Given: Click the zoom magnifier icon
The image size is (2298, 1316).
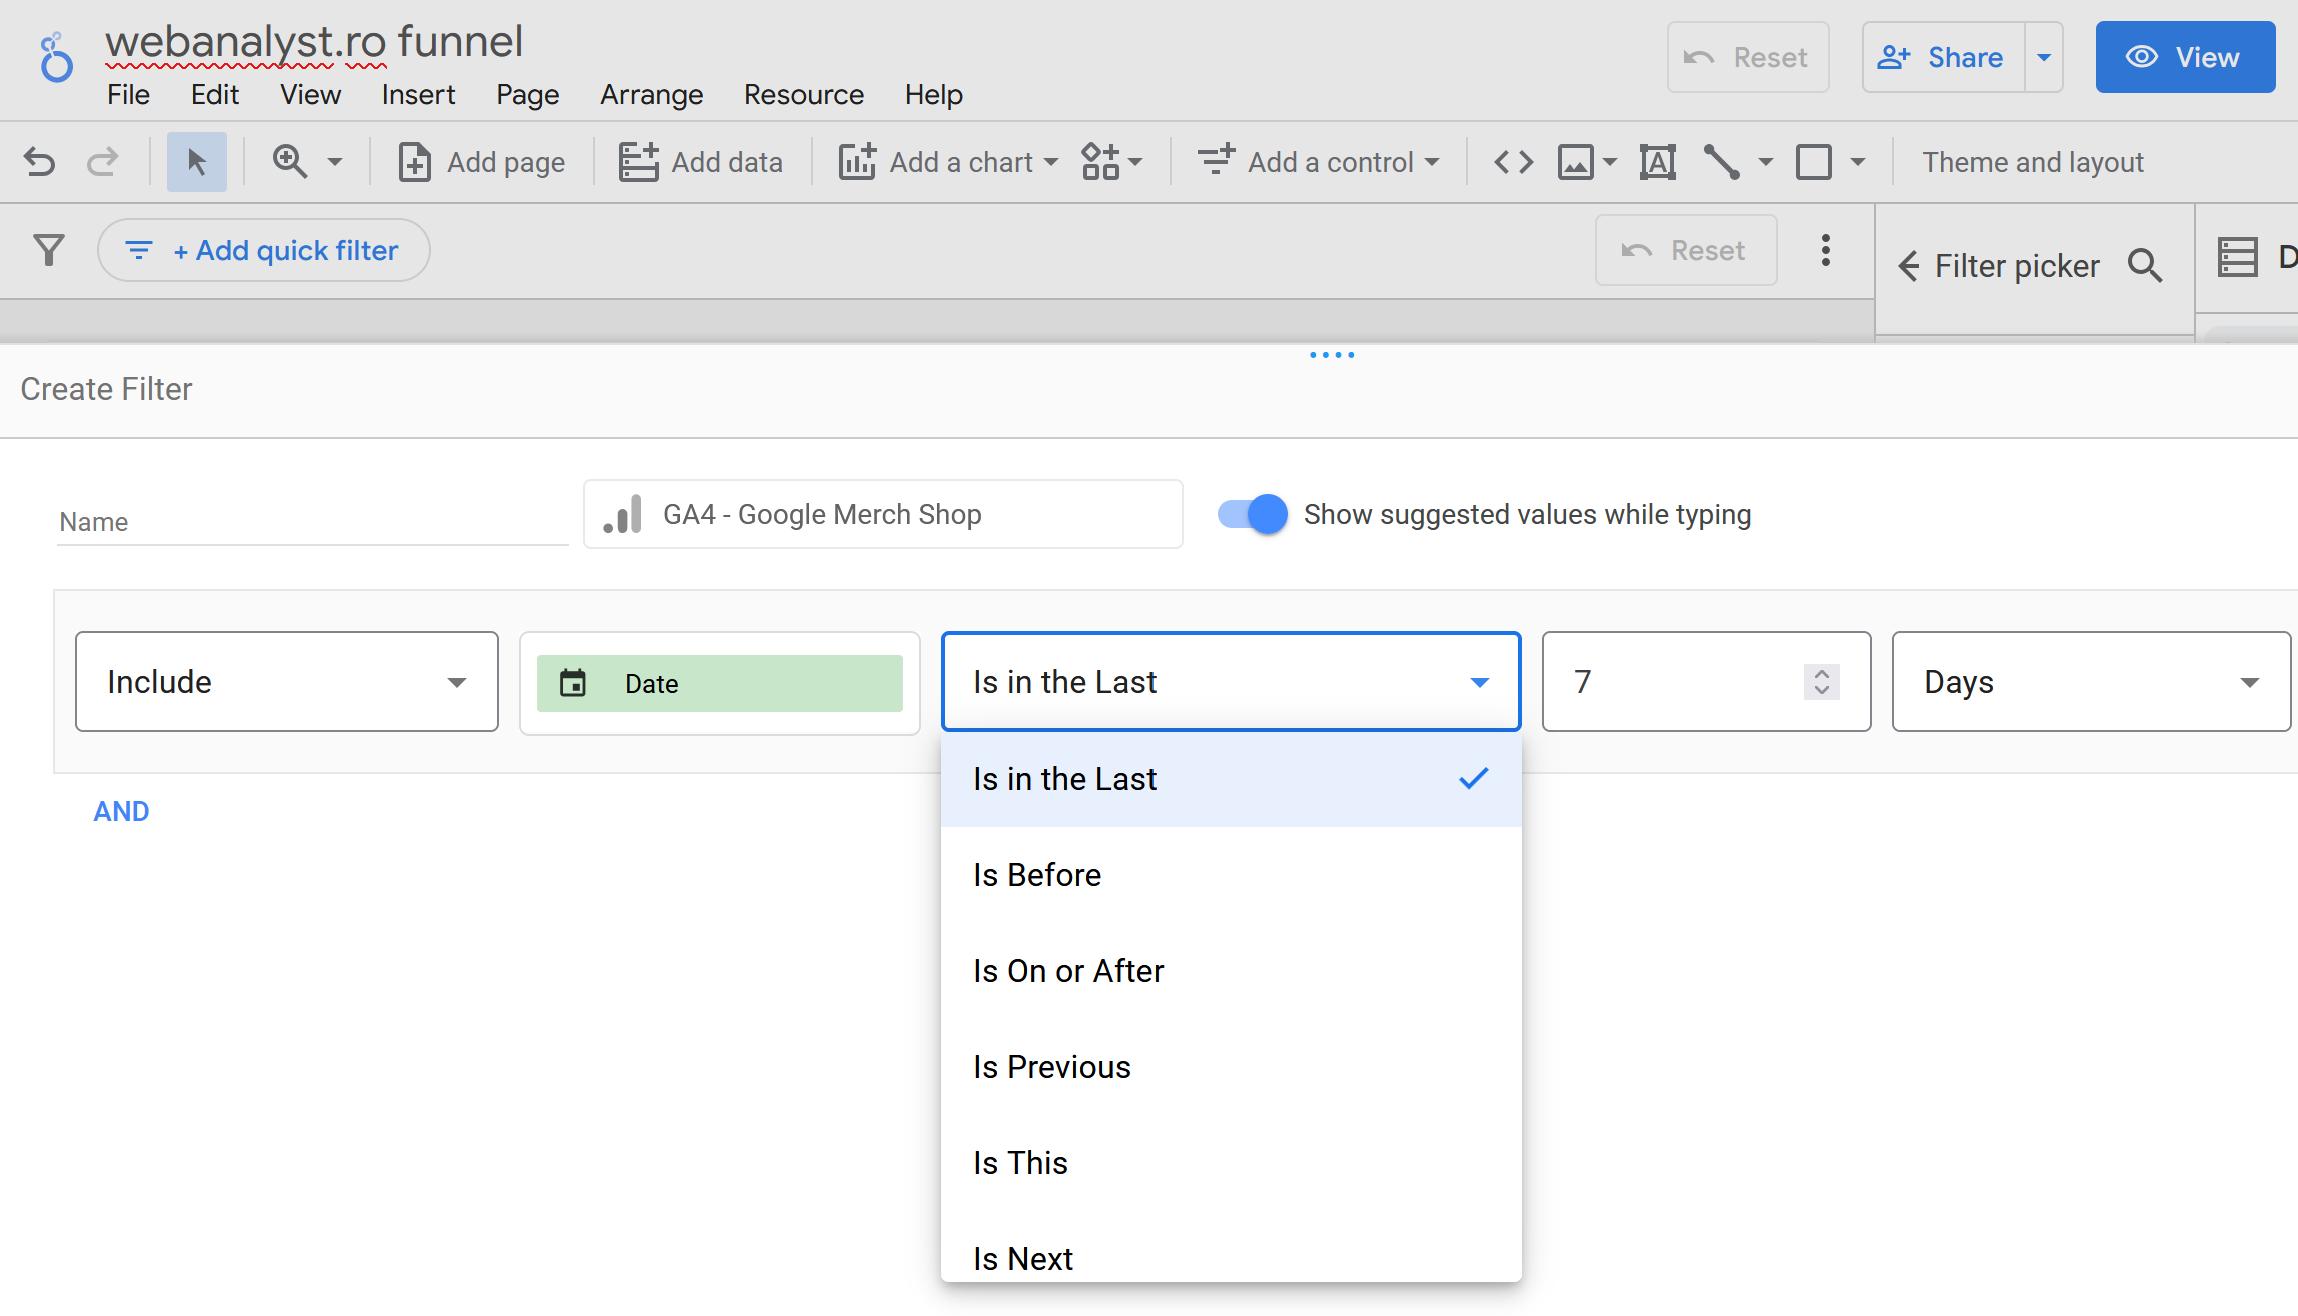Looking at the screenshot, I should coord(290,162).
